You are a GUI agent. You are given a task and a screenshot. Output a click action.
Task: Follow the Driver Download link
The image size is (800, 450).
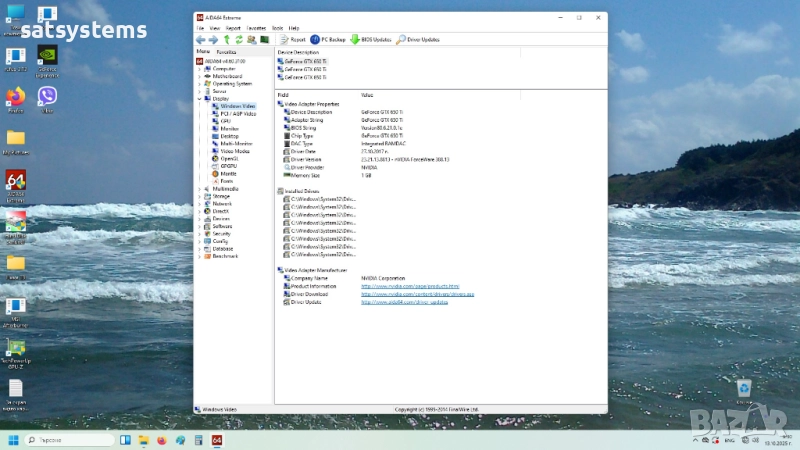coord(417,294)
